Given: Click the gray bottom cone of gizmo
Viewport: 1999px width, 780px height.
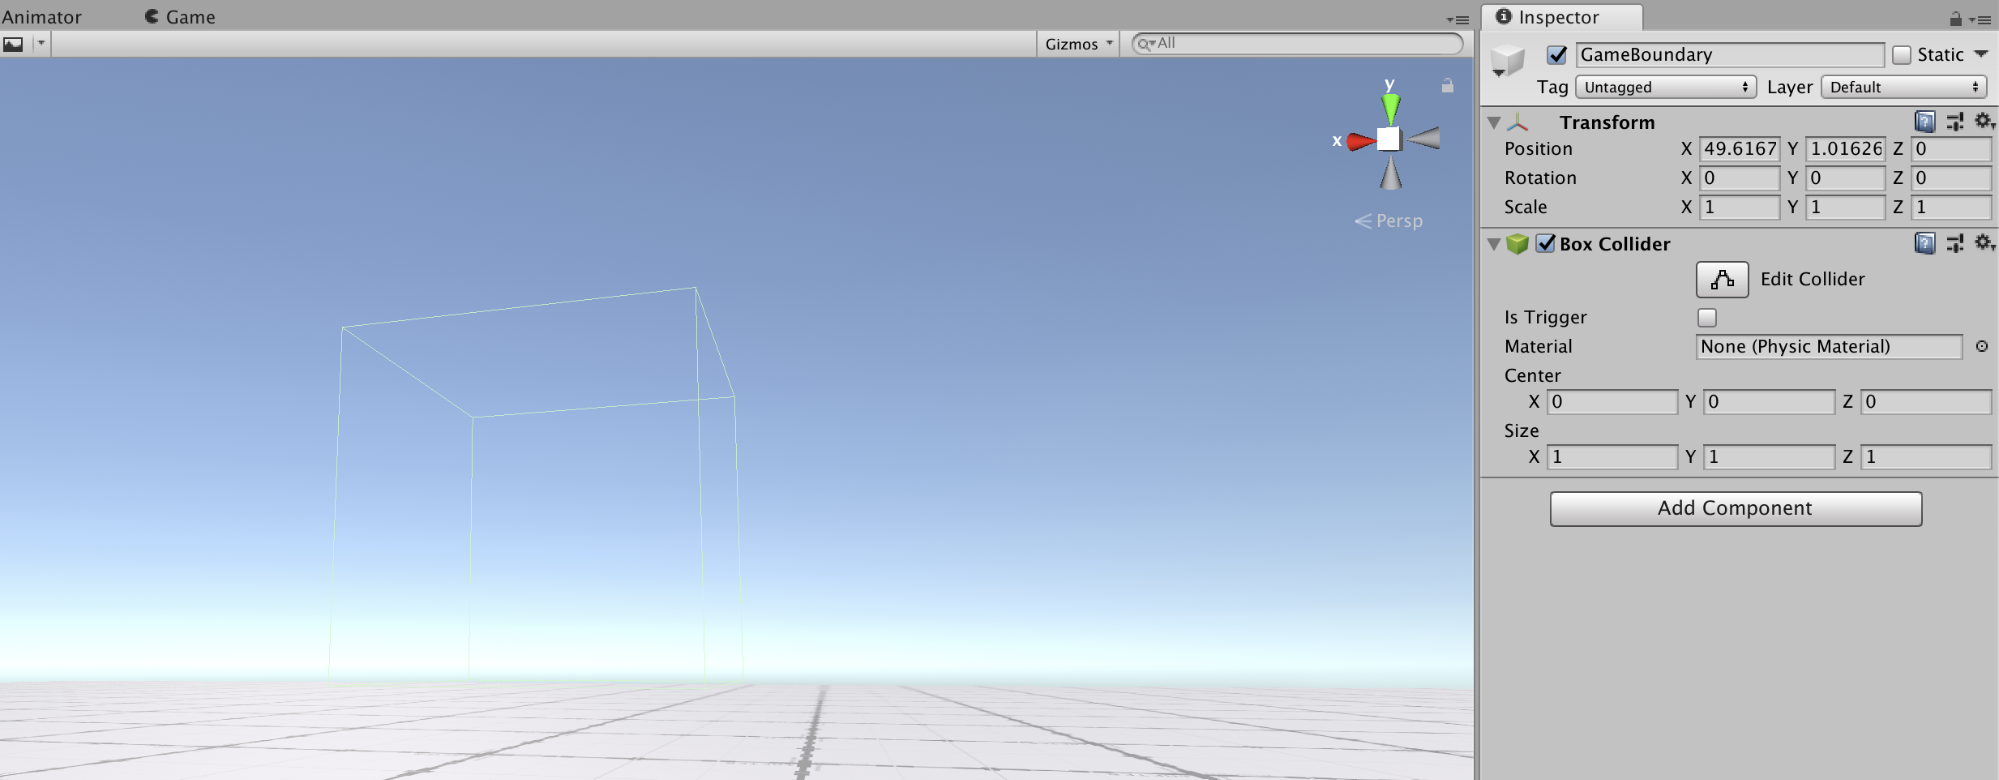Looking at the screenshot, I should click(1391, 172).
